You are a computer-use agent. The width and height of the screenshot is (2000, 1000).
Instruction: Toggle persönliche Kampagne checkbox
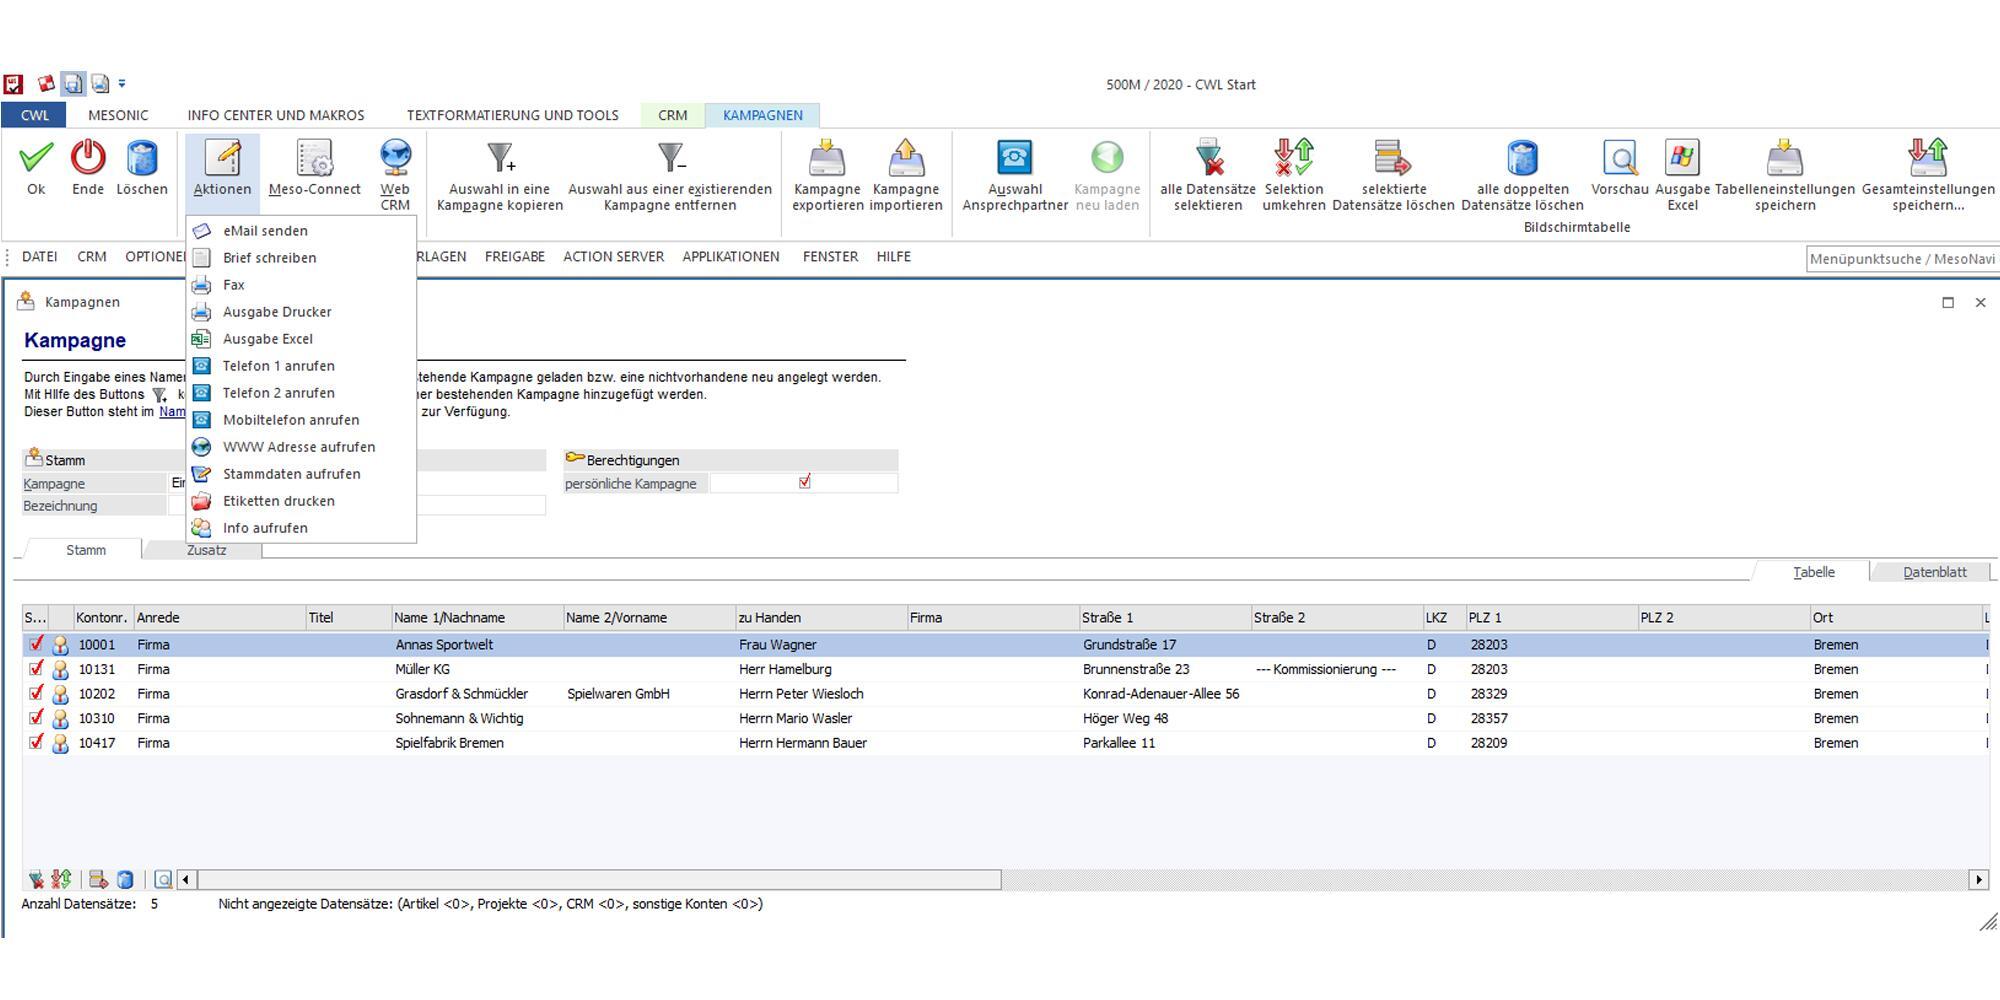805,482
